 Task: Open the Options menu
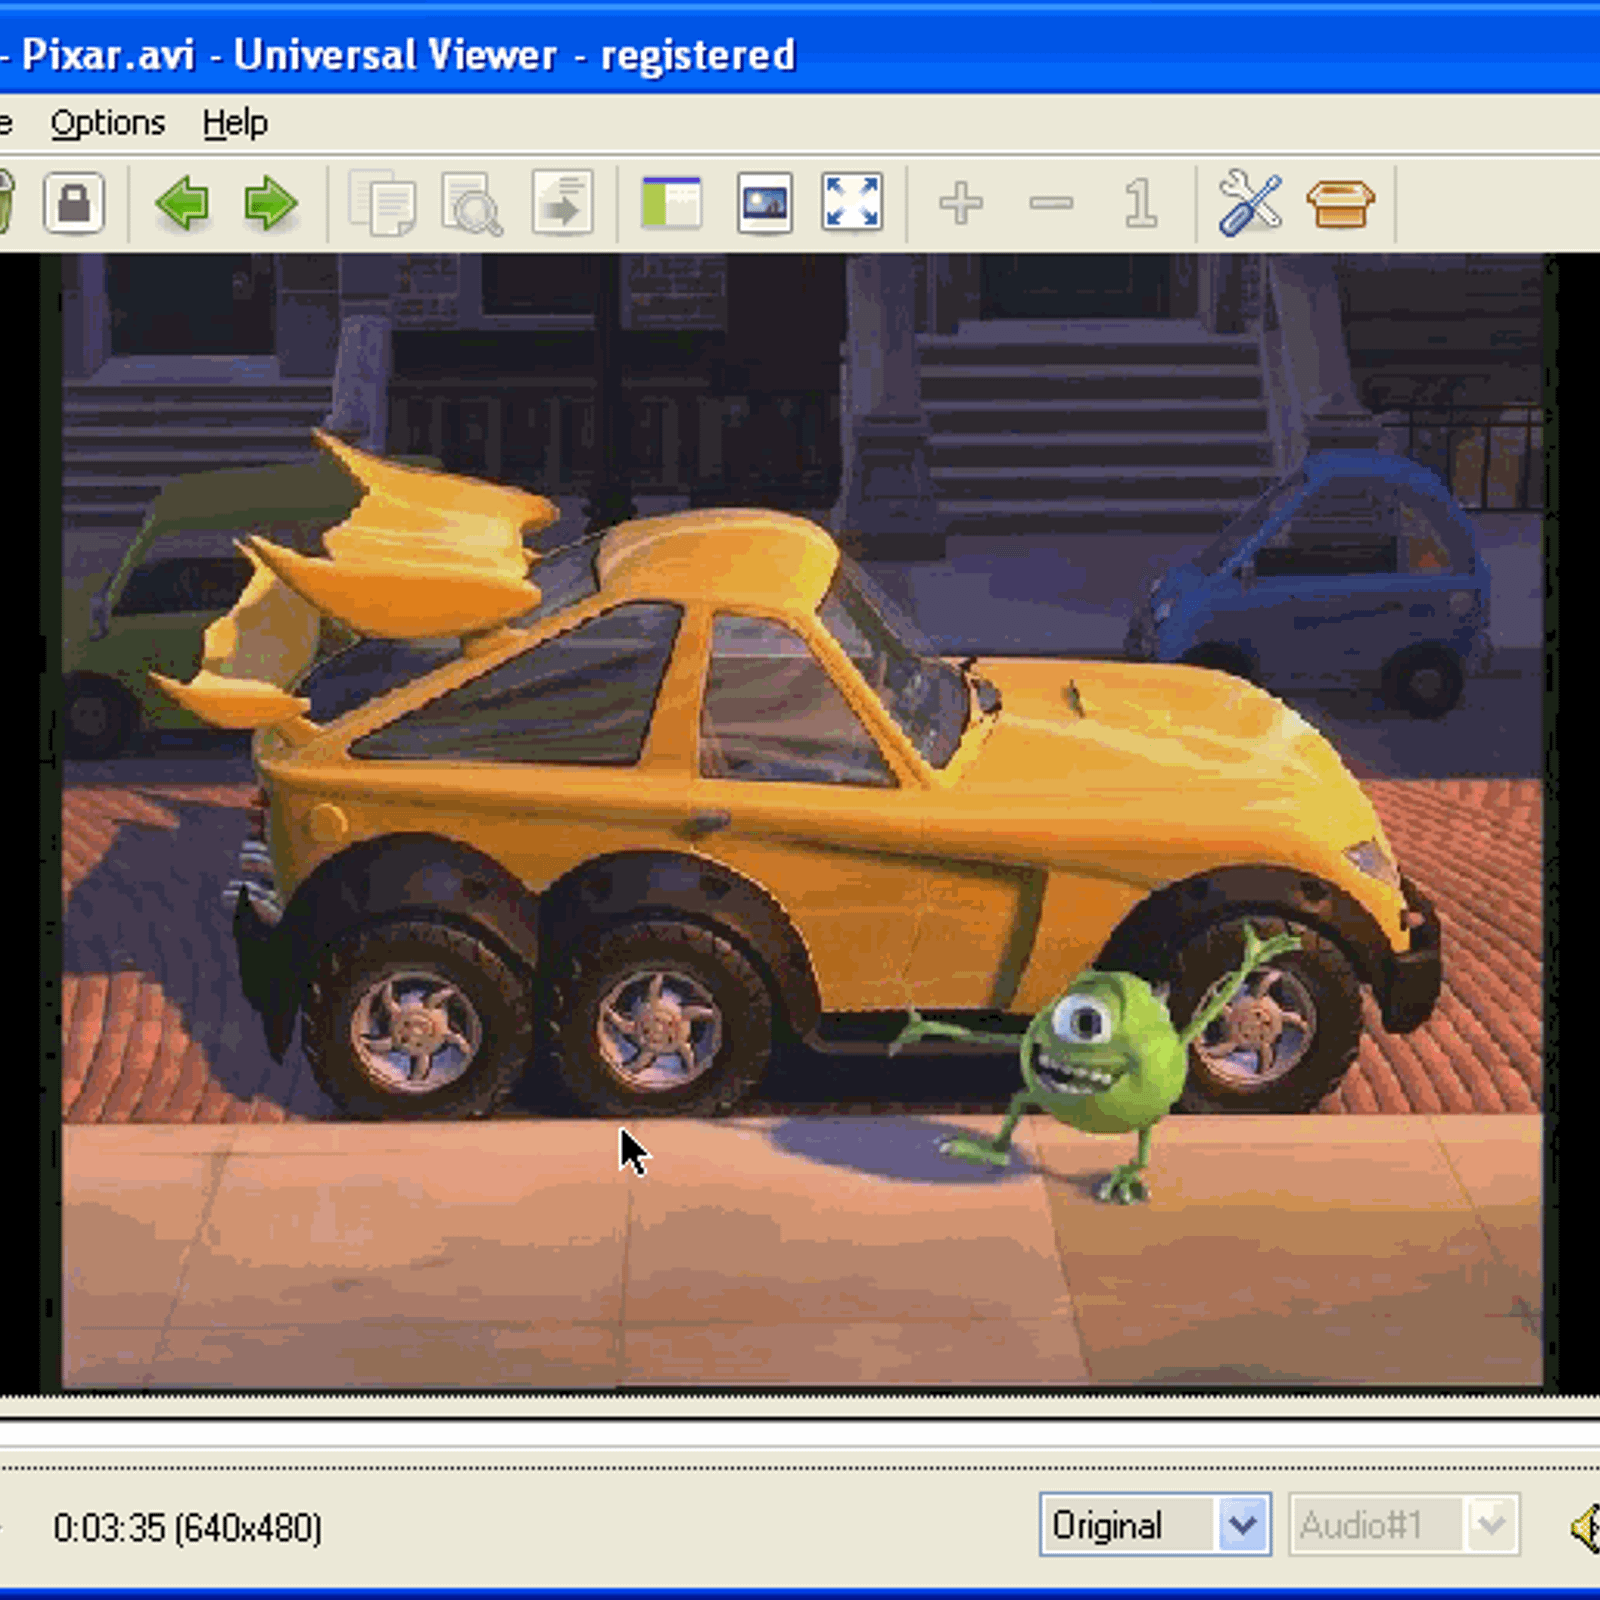pyautogui.click(x=108, y=123)
